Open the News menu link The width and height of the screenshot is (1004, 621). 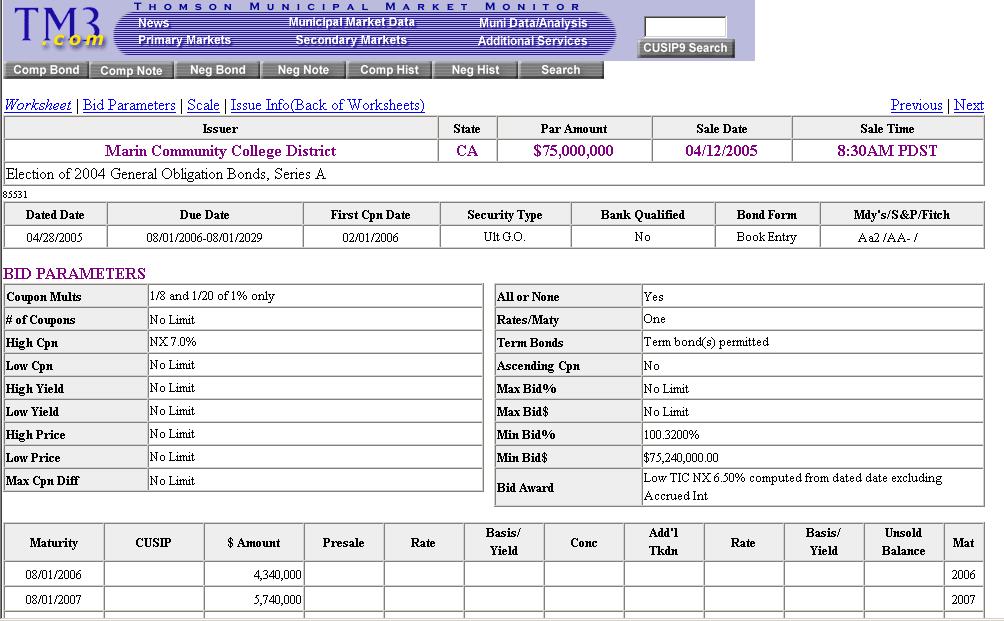coord(154,23)
